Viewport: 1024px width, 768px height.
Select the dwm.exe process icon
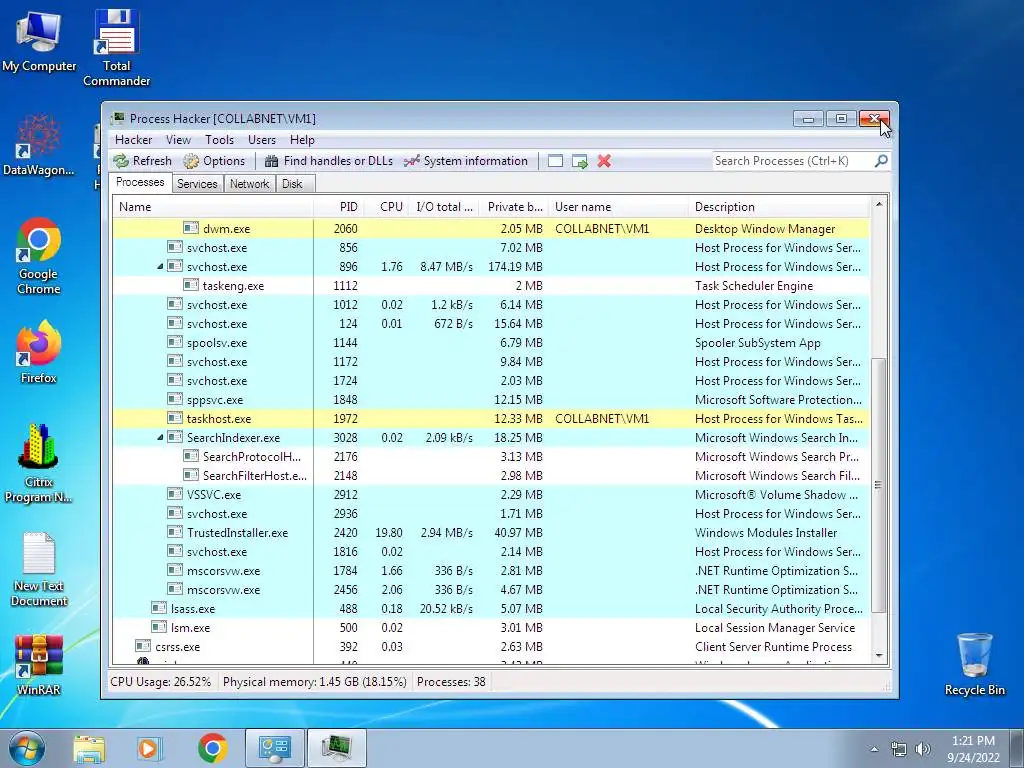191,228
